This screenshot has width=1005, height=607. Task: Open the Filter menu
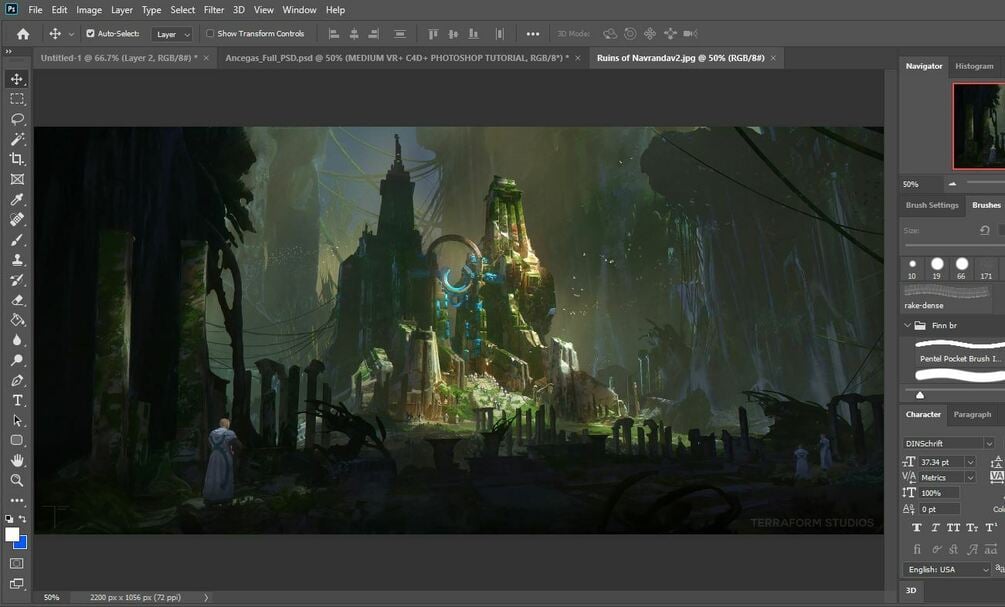[213, 10]
